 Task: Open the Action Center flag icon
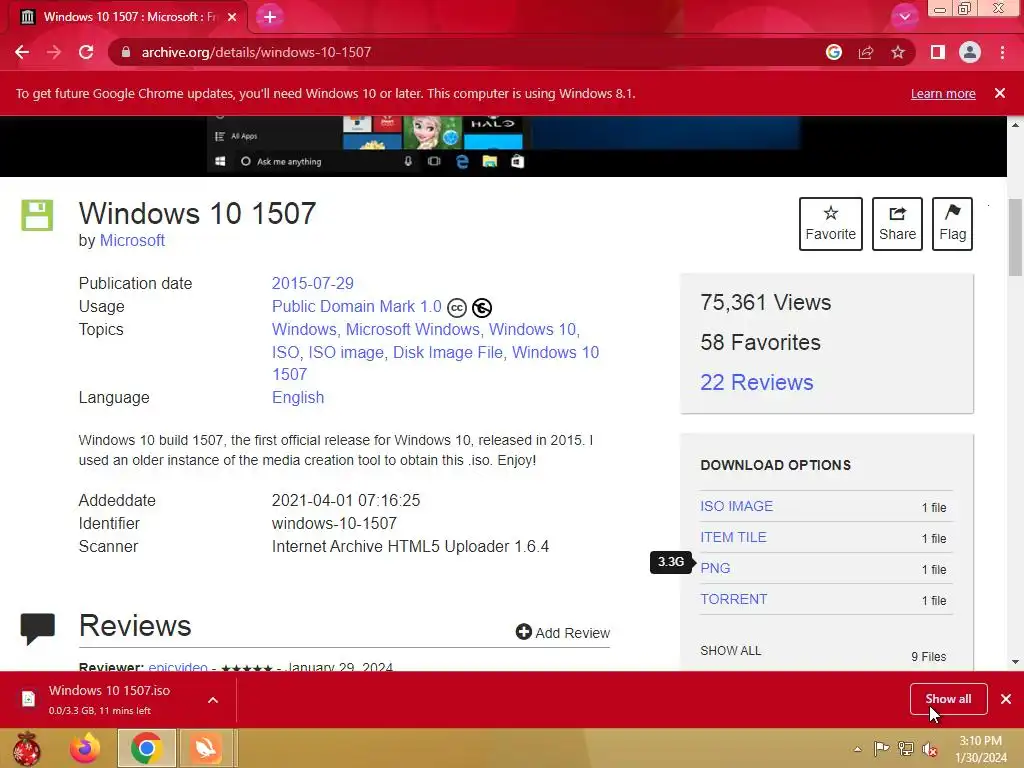(881, 749)
